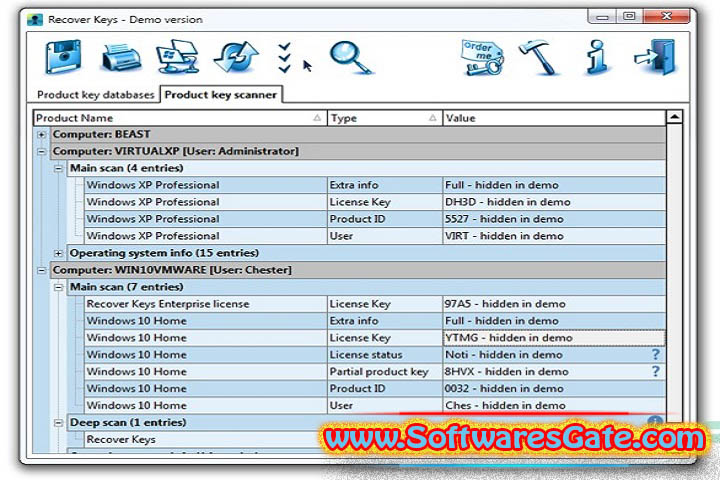Open the scan network computers icon
Viewport: 720px width, 480px height.
[x=177, y=57]
